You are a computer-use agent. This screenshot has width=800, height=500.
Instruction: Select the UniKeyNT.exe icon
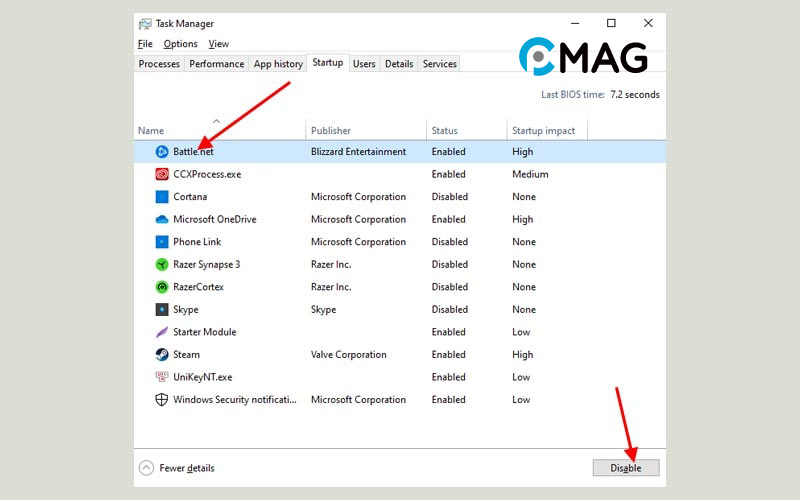[162, 377]
